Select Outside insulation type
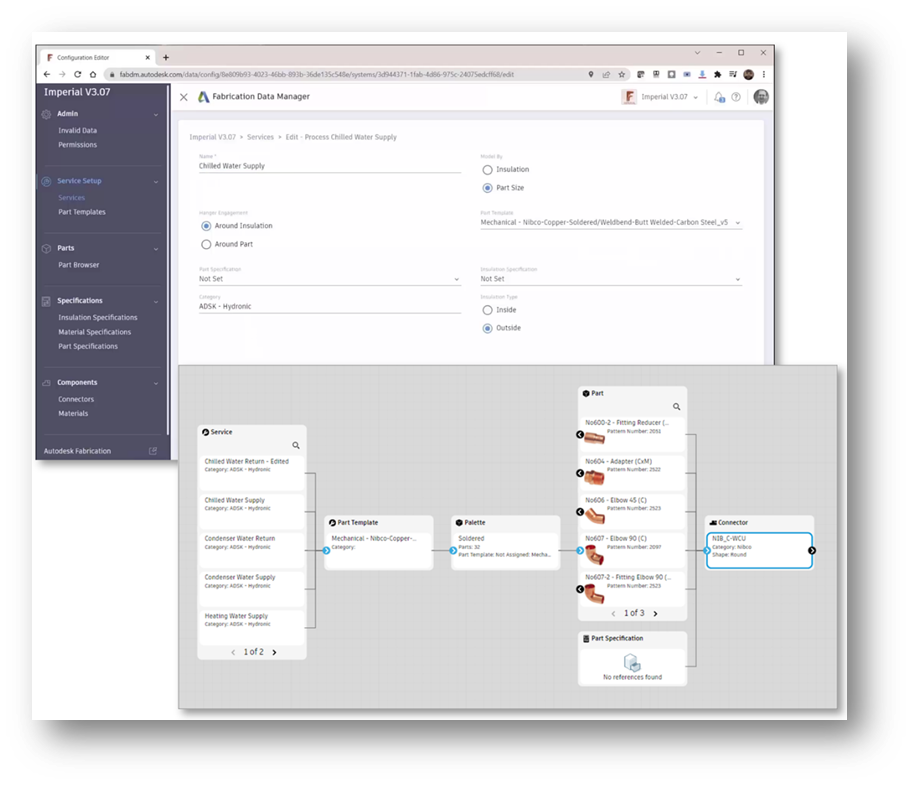The width and height of the screenshot is (912, 785). [x=487, y=329]
